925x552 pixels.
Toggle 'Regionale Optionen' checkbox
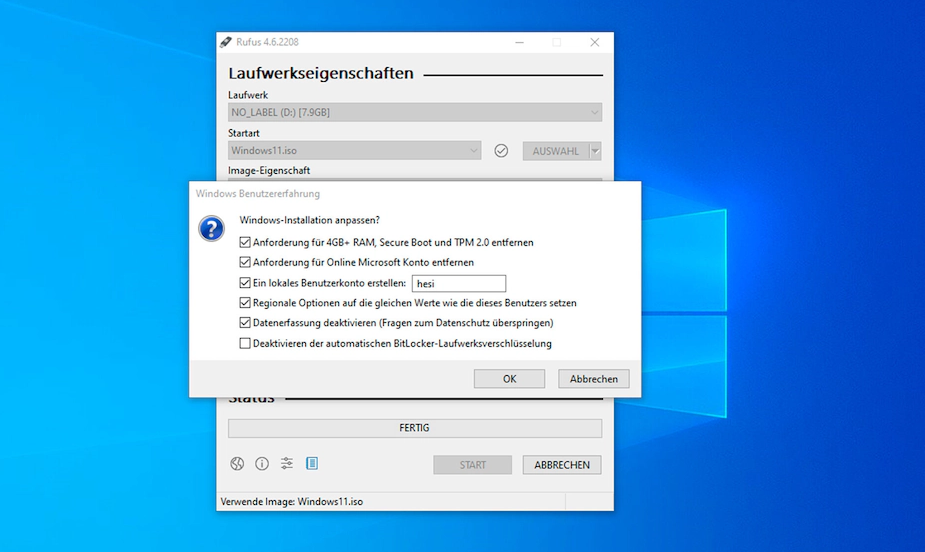coord(245,303)
